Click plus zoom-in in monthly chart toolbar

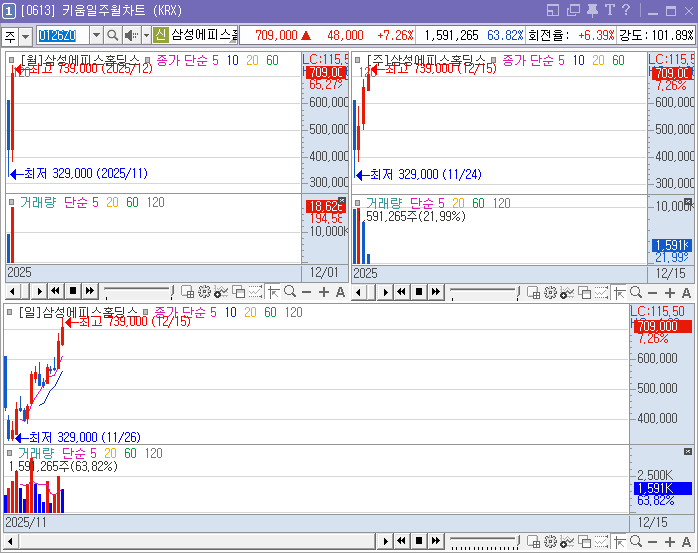(x=324, y=292)
